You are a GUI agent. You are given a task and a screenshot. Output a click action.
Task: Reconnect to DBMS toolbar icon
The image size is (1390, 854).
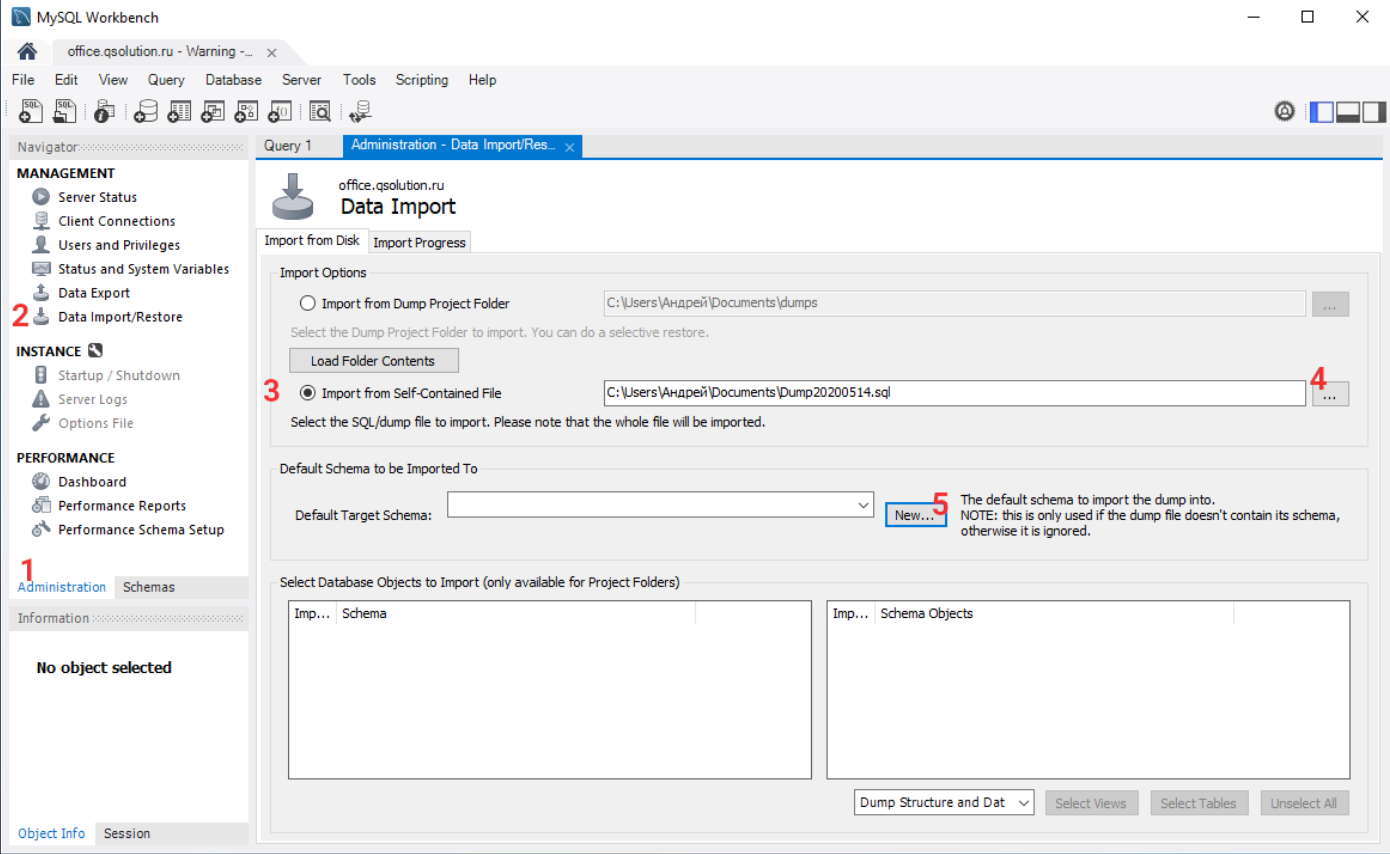pyautogui.click(x=360, y=112)
